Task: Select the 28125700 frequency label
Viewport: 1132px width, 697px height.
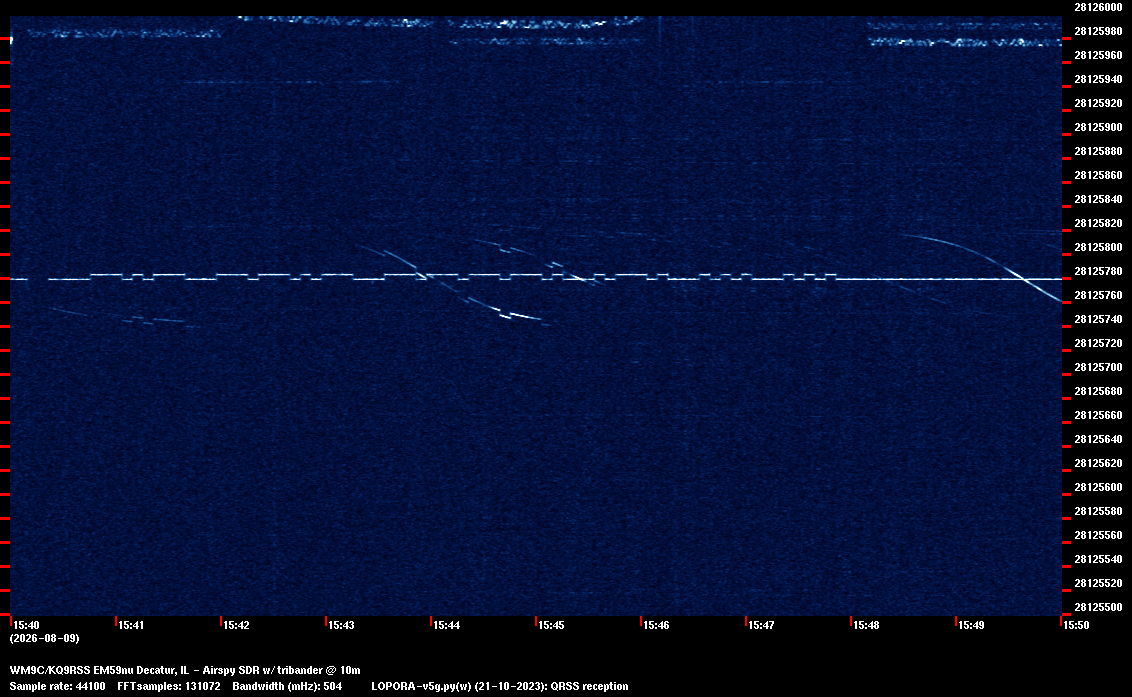Action: point(1098,367)
